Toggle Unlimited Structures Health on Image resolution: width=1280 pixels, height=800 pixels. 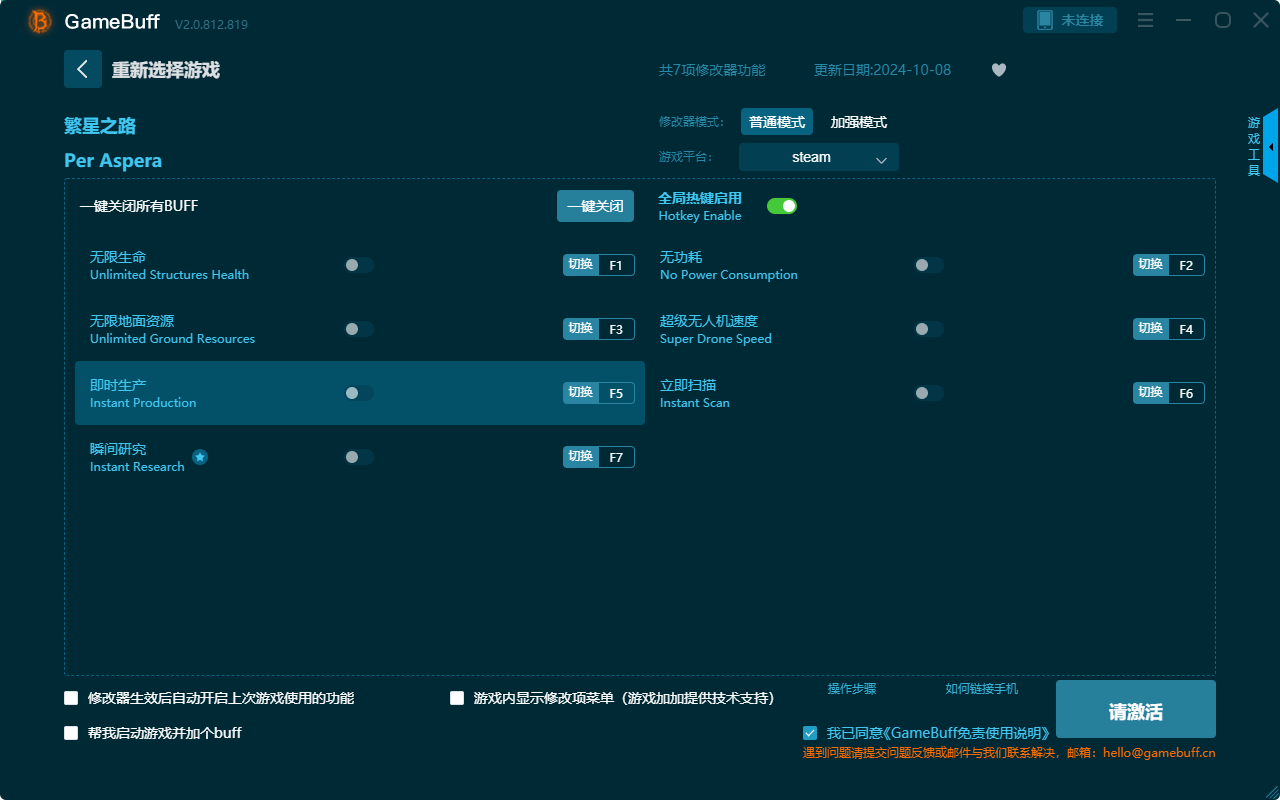359,265
